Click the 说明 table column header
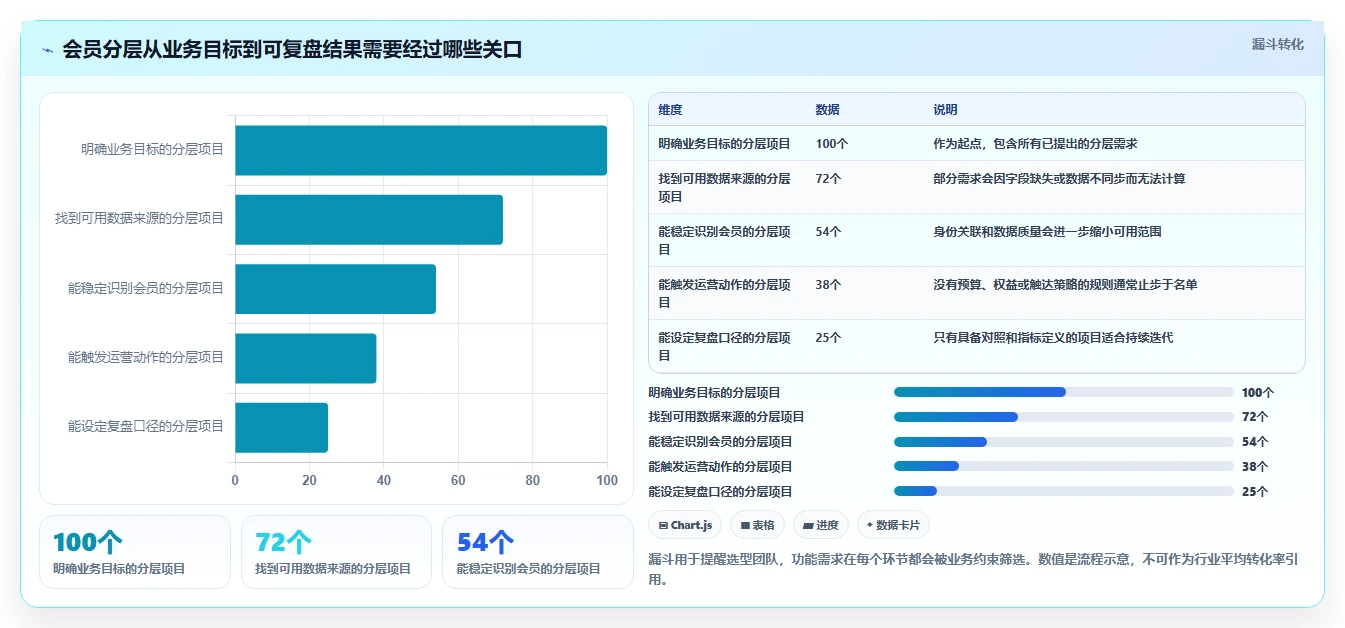Viewport: 1345px width, 628px height. (945, 109)
